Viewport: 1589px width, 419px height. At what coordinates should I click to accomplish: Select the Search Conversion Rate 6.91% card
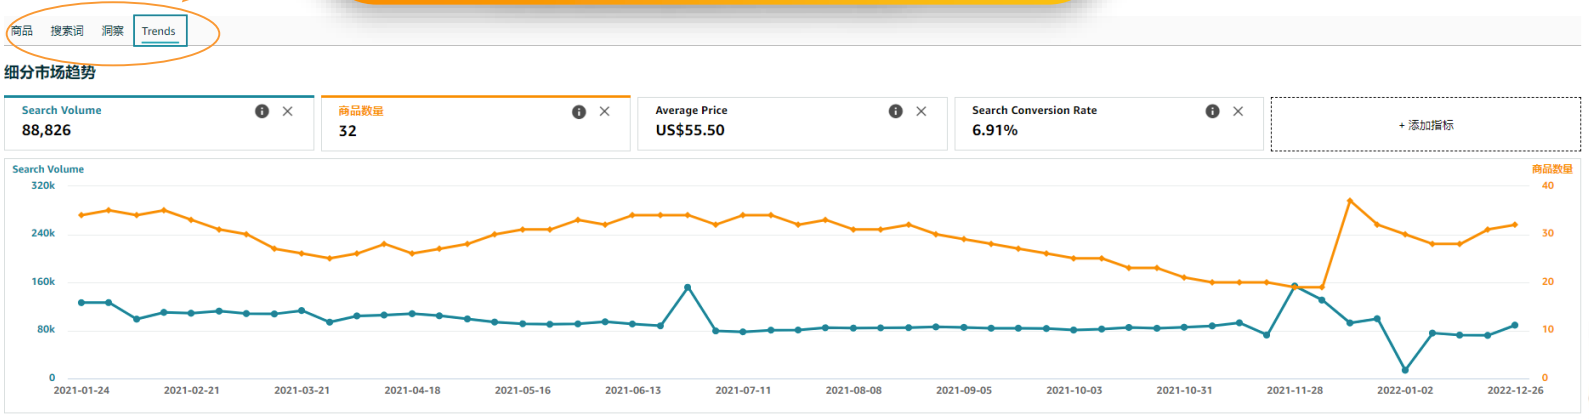click(1109, 123)
